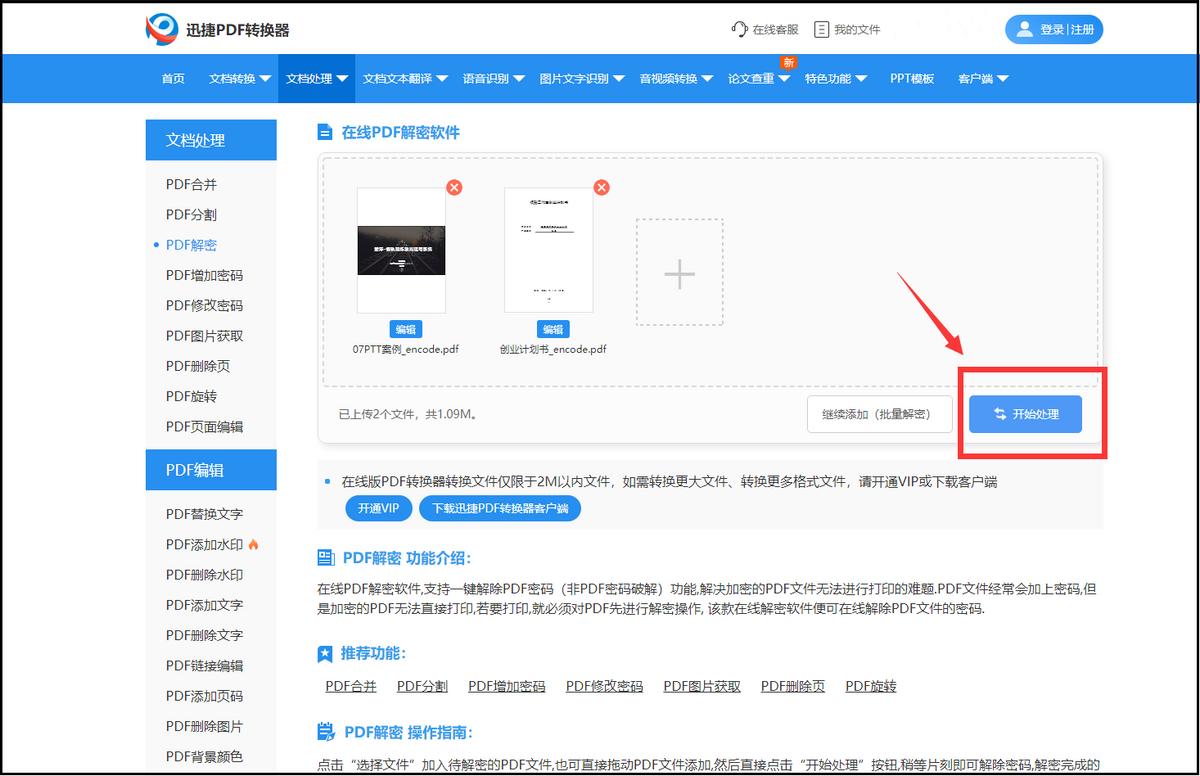The height and width of the screenshot is (776, 1200).
Task: Expand the 语音识别 dropdown menu
Action: pos(488,79)
